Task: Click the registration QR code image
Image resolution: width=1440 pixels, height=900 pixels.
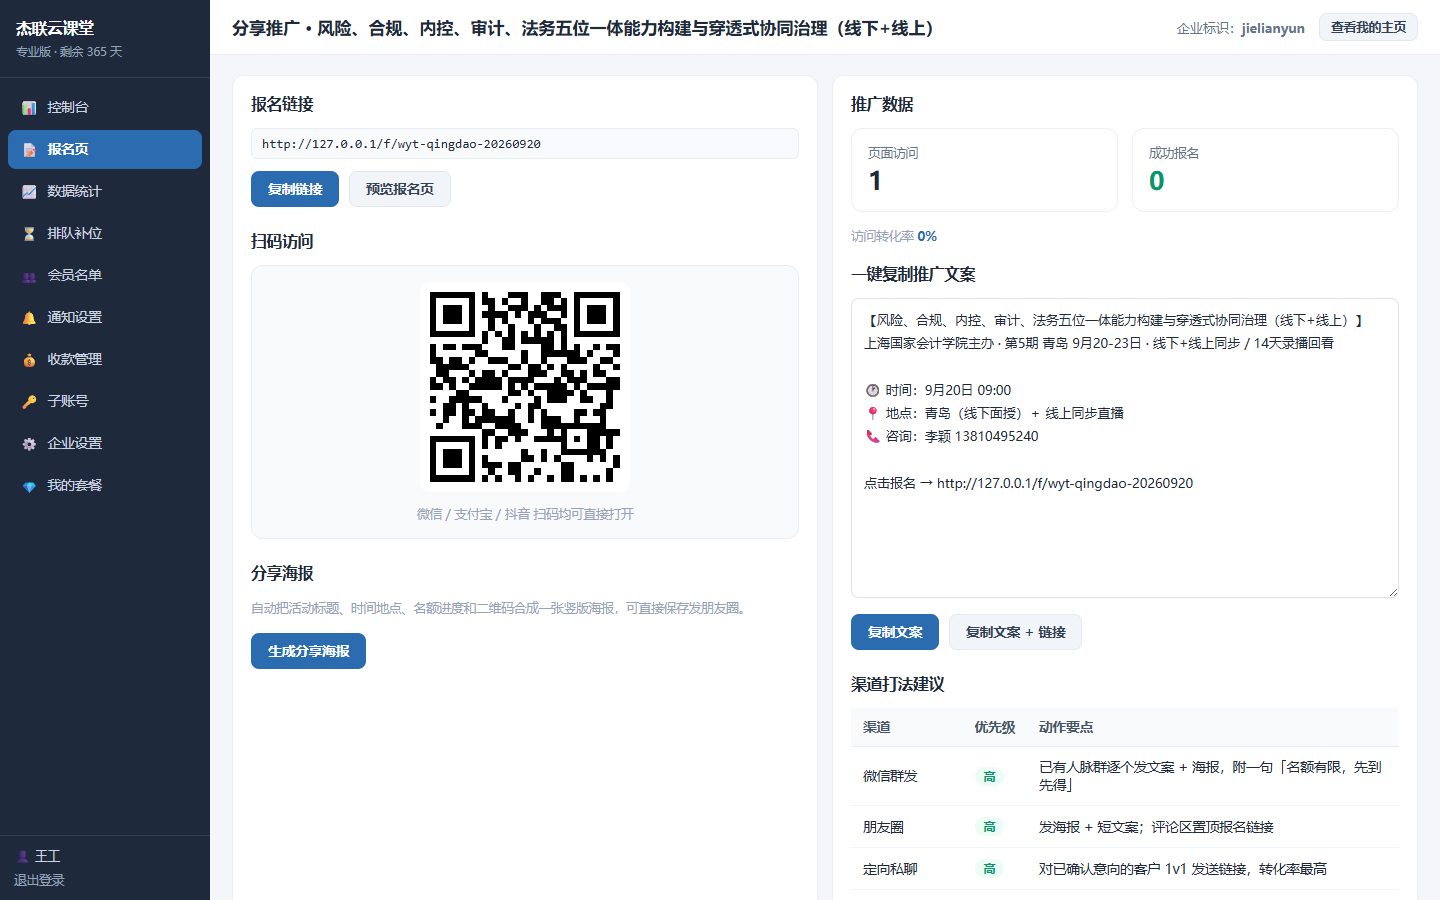Action: pos(525,387)
